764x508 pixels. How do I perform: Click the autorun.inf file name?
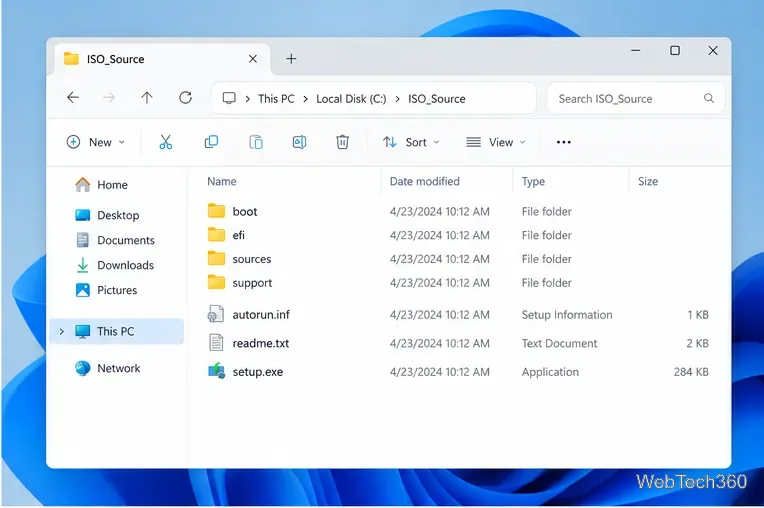261,315
